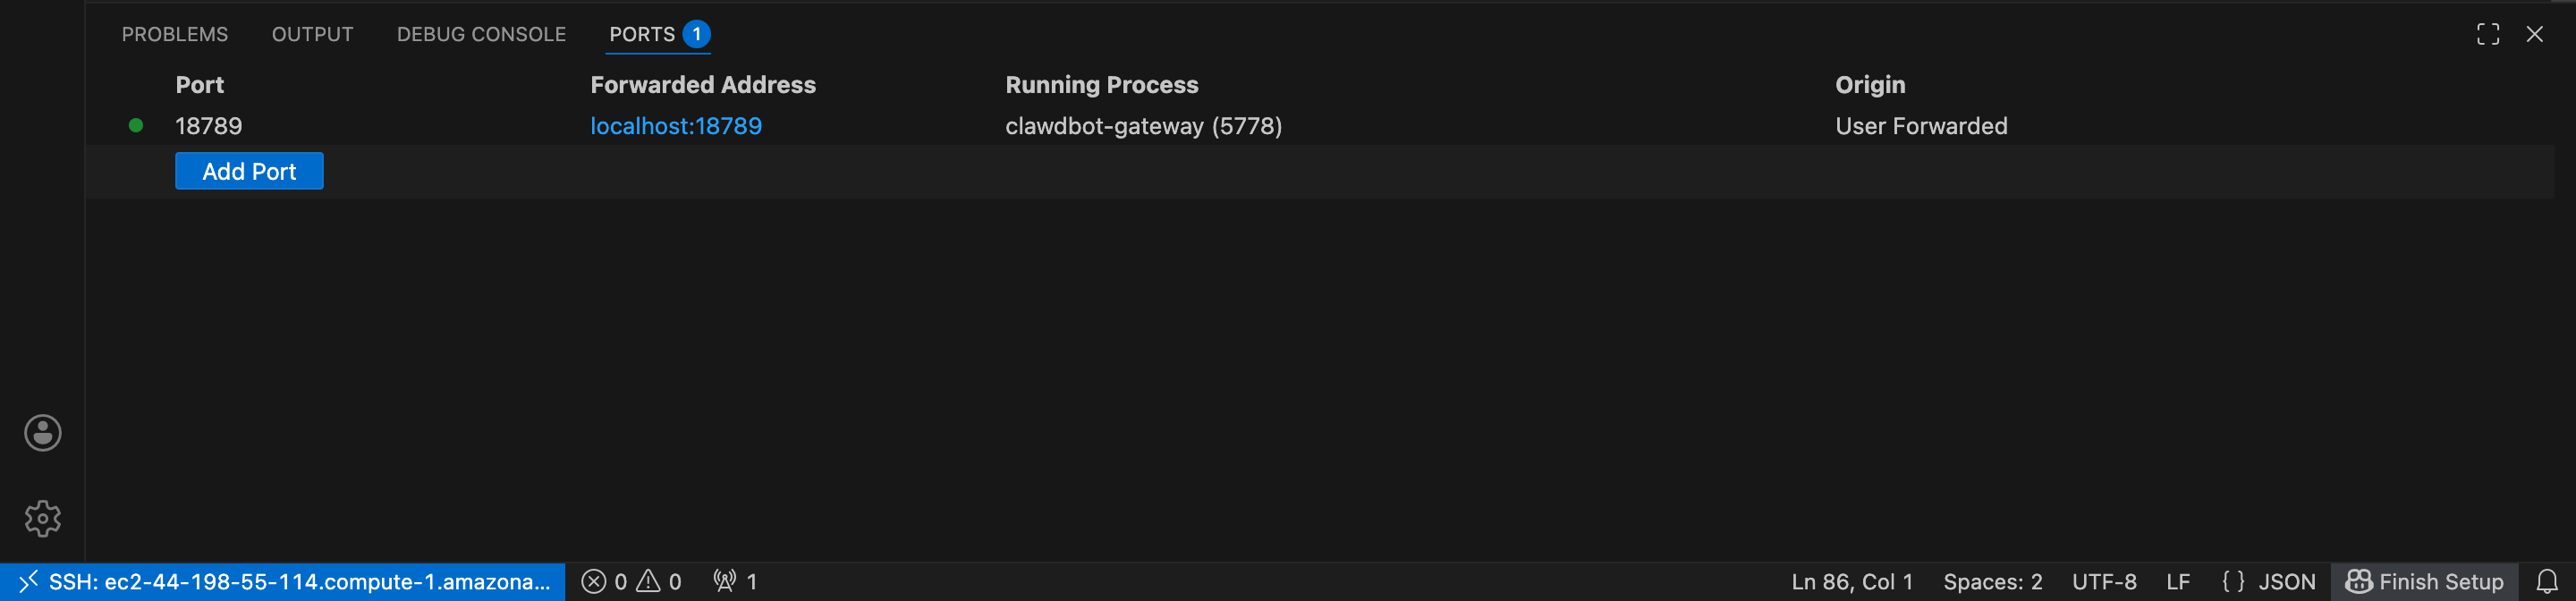Select the JSON language mode
This screenshot has height=601, width=2576.
pyautogui.click(x=2268, y=582)
